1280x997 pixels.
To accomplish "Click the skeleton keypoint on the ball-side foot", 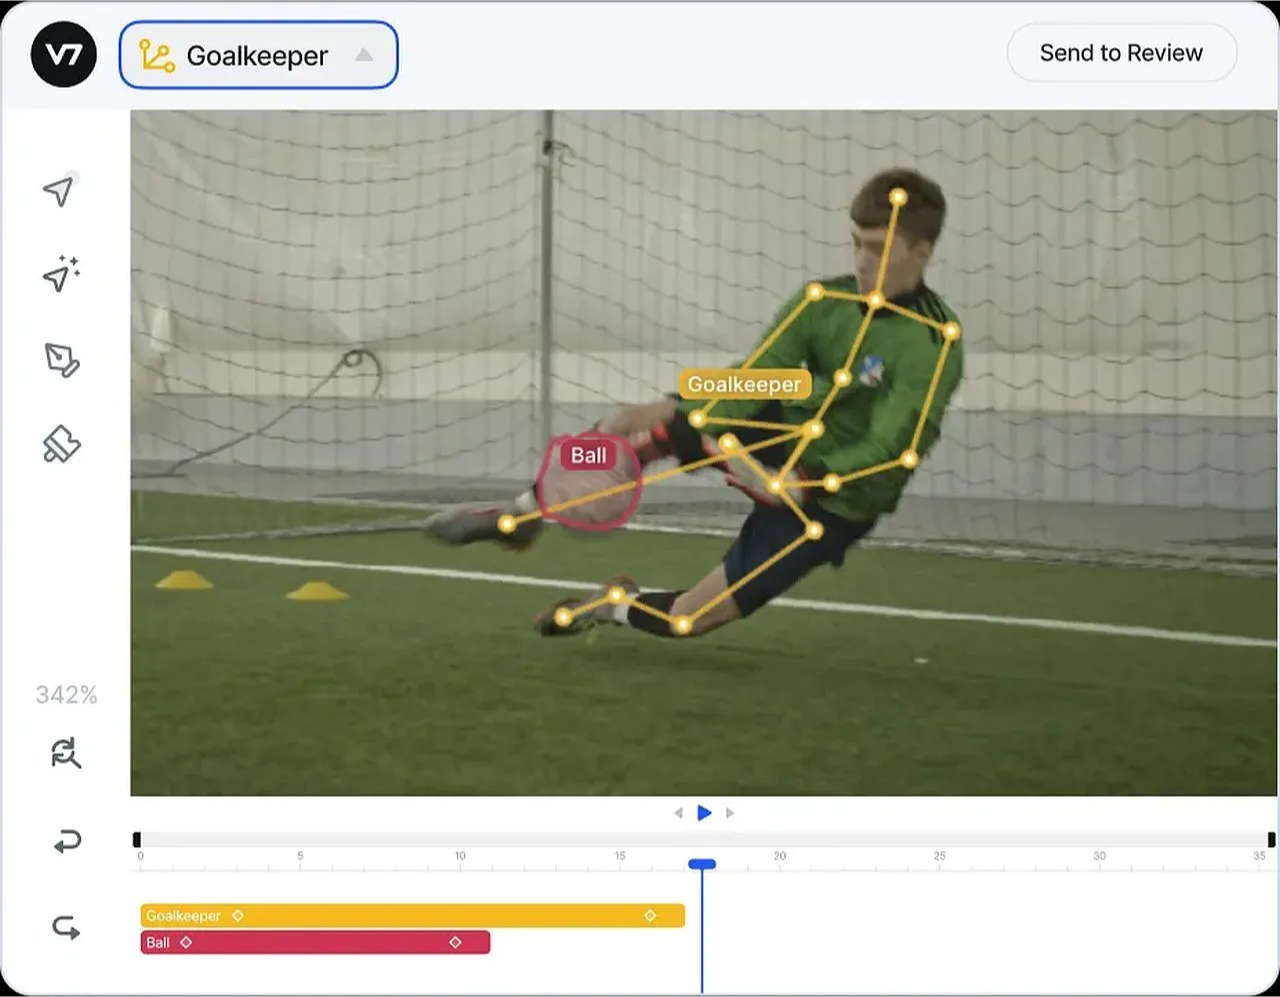I will (x=507, y=524).
